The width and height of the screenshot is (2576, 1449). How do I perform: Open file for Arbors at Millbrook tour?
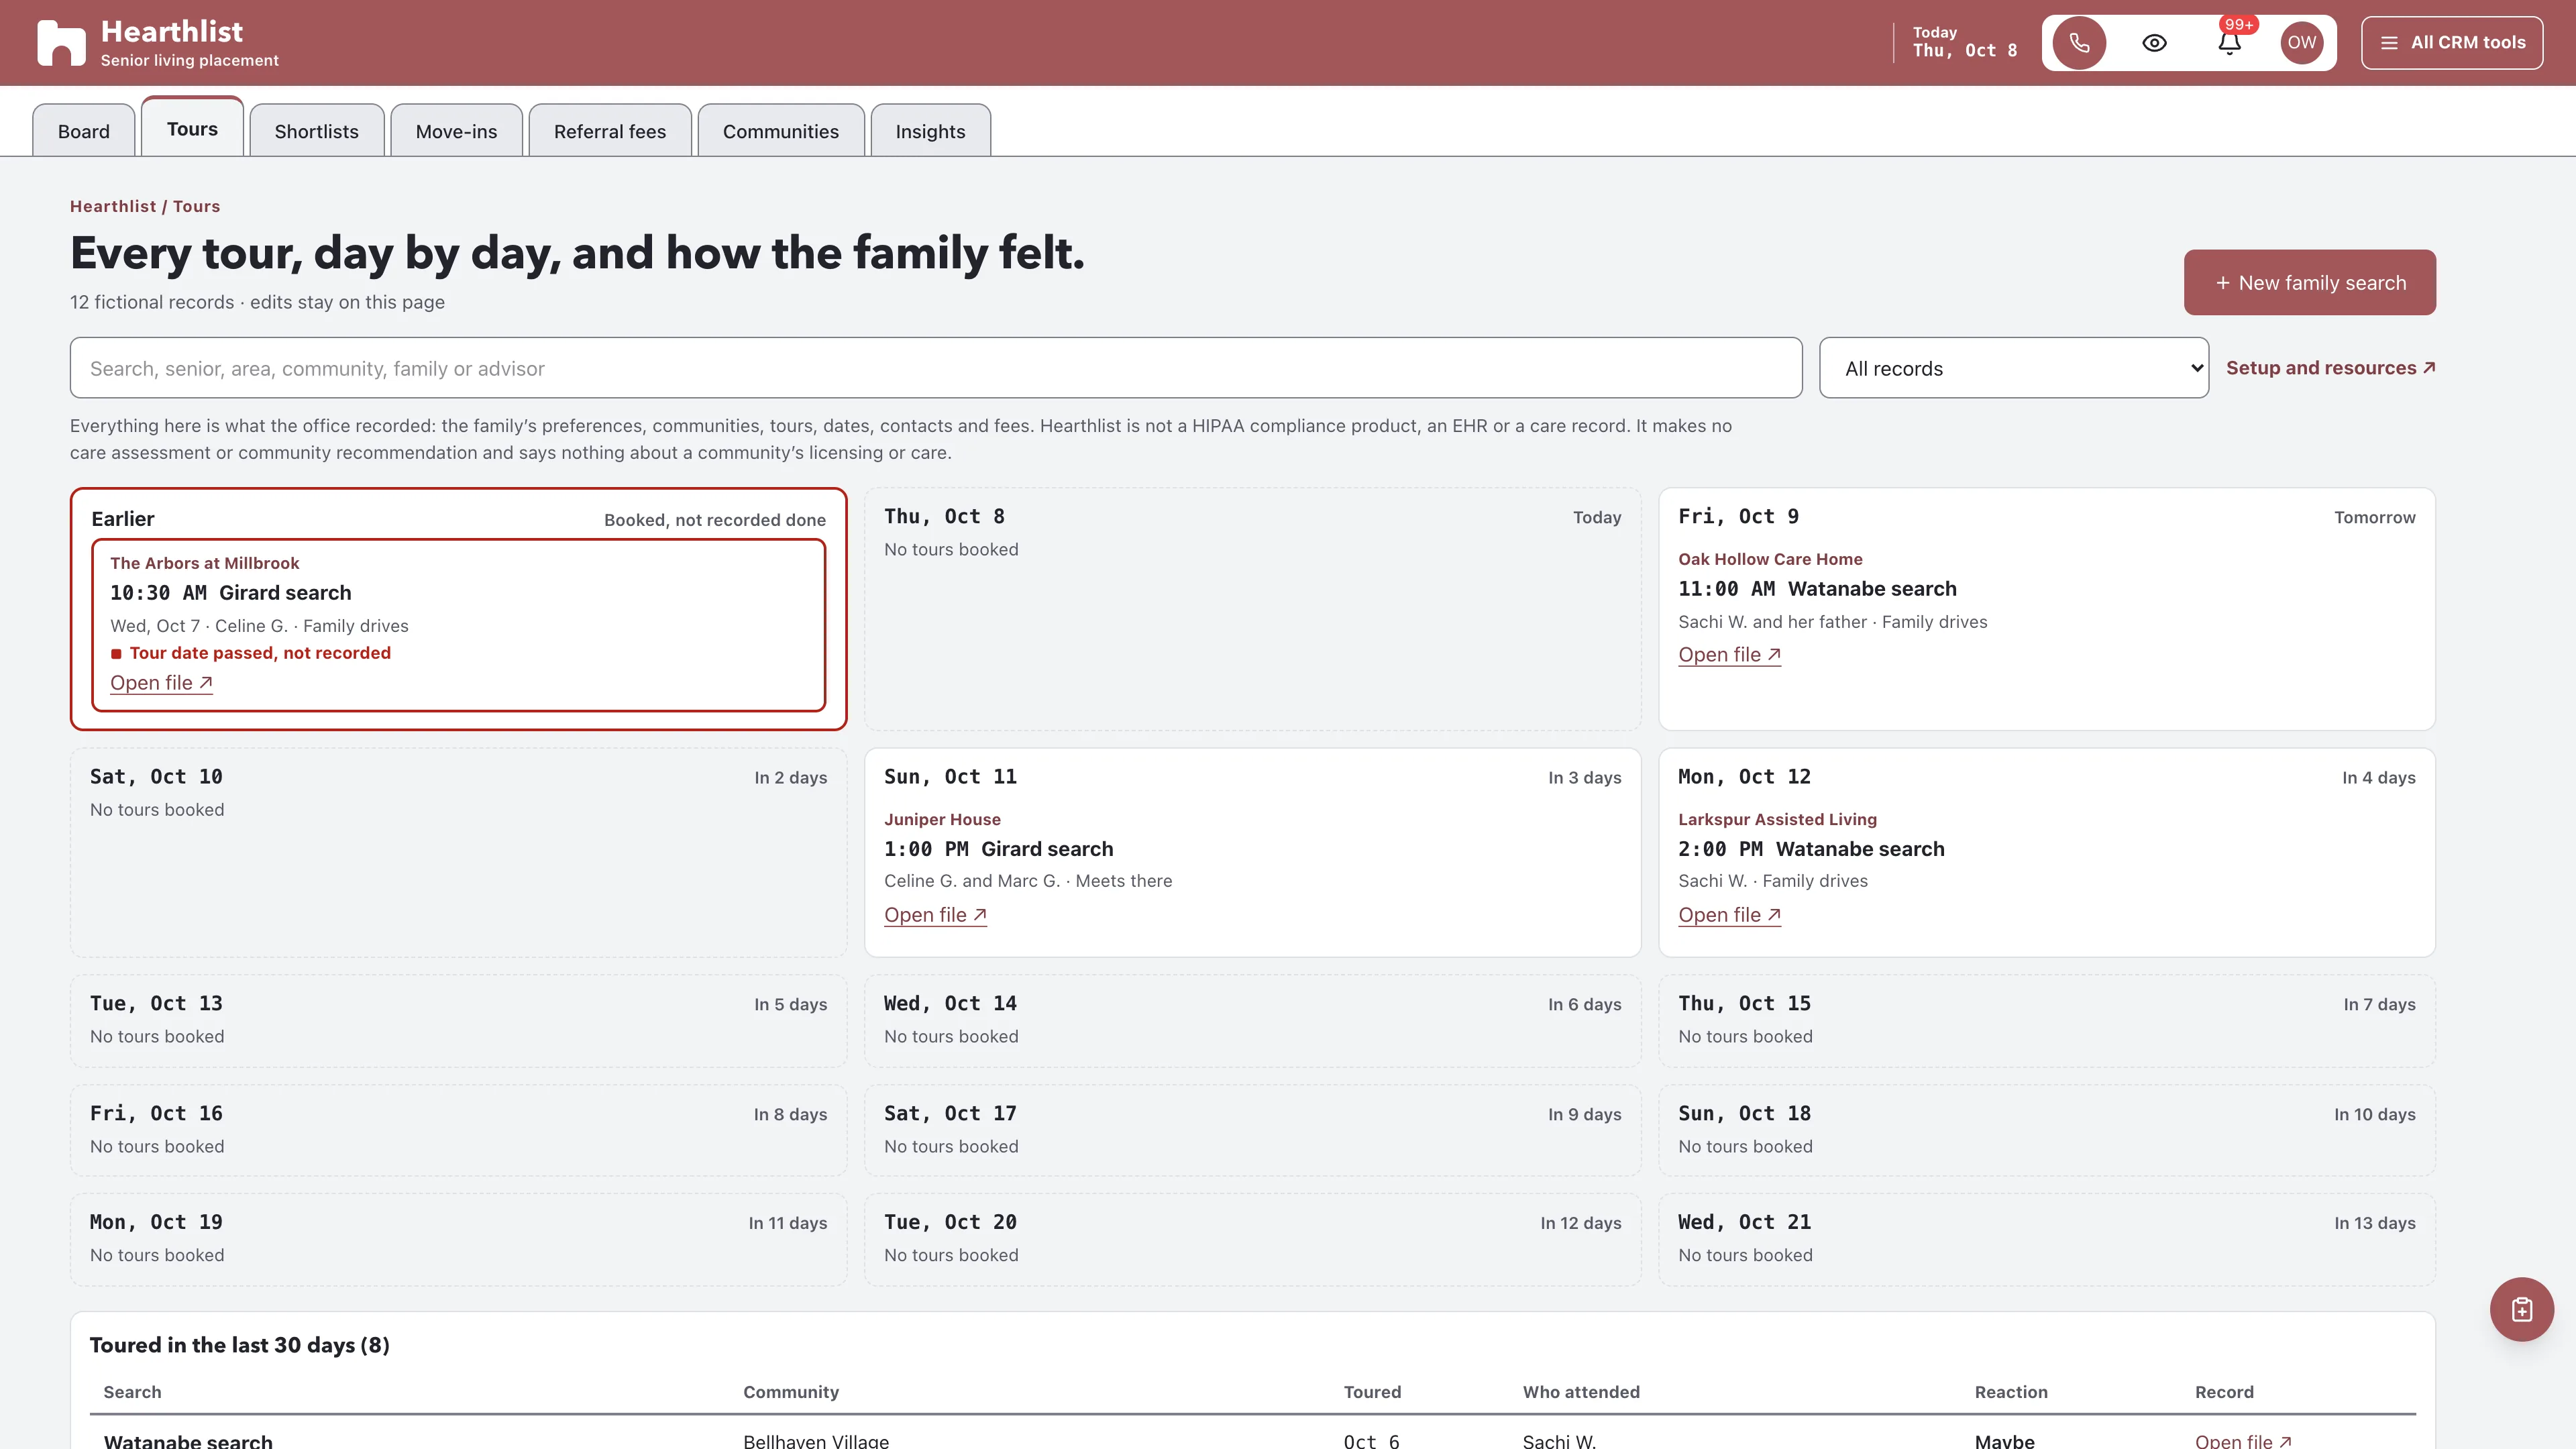(x=161, y=683)
